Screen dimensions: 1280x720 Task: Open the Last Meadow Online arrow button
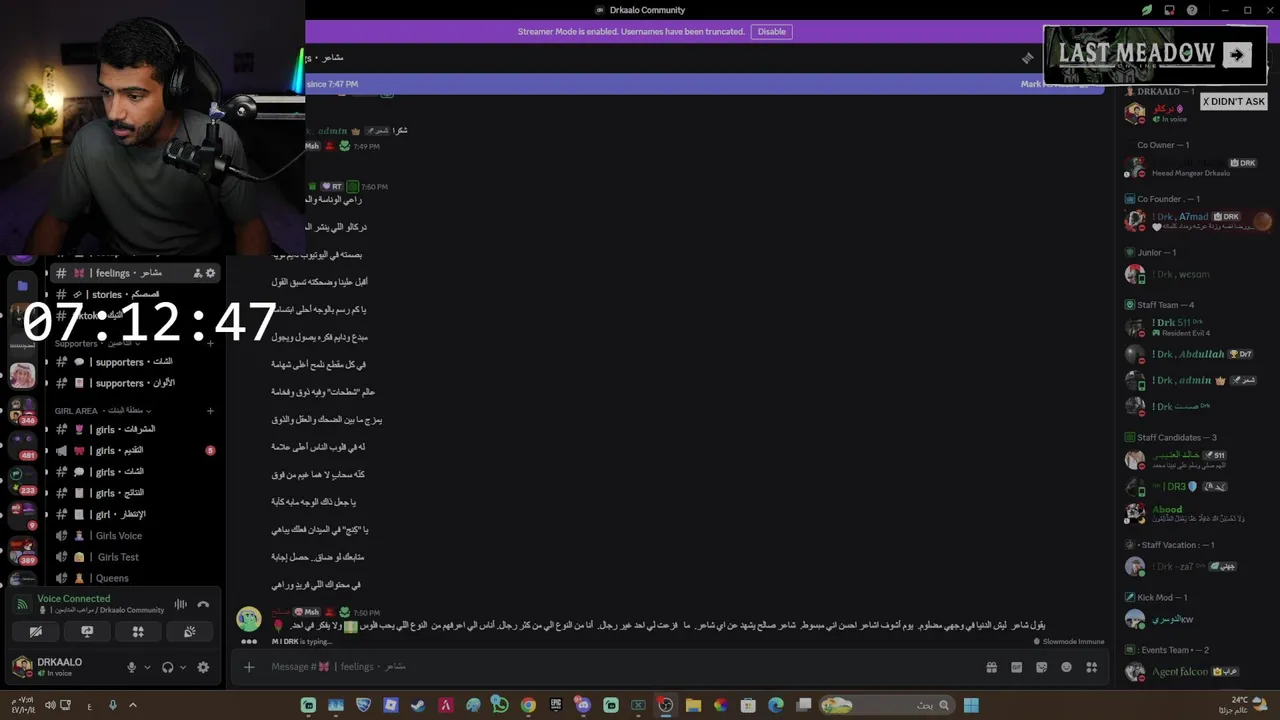tap(1237, 55)
